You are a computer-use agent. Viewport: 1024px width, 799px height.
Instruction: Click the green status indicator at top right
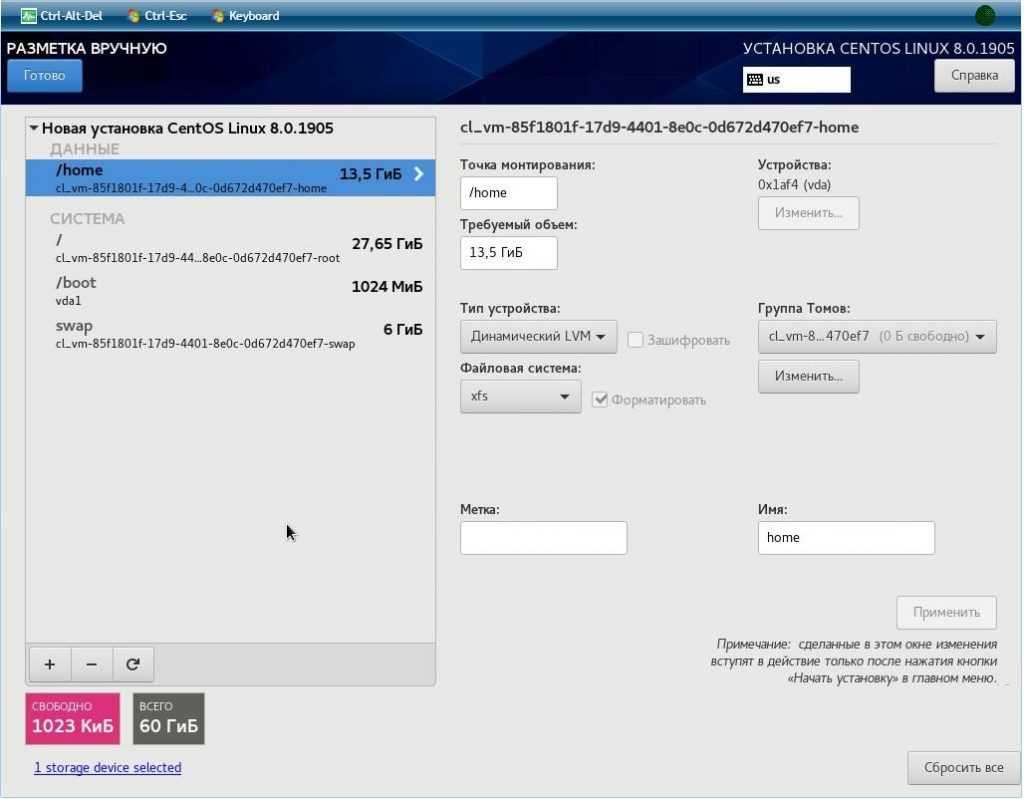coord(985,15)
